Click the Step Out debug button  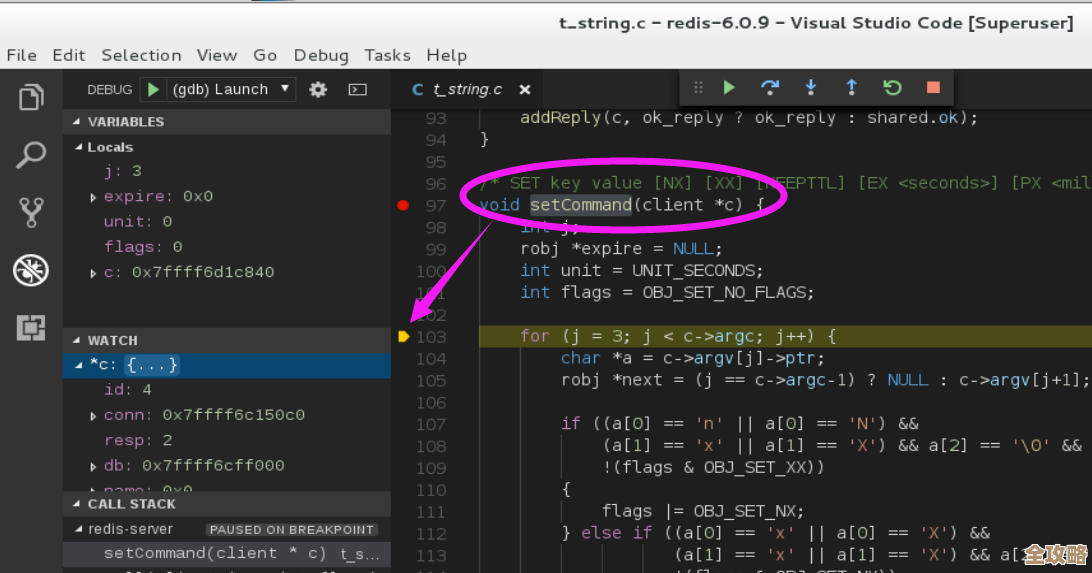click(x=851, y=88)
